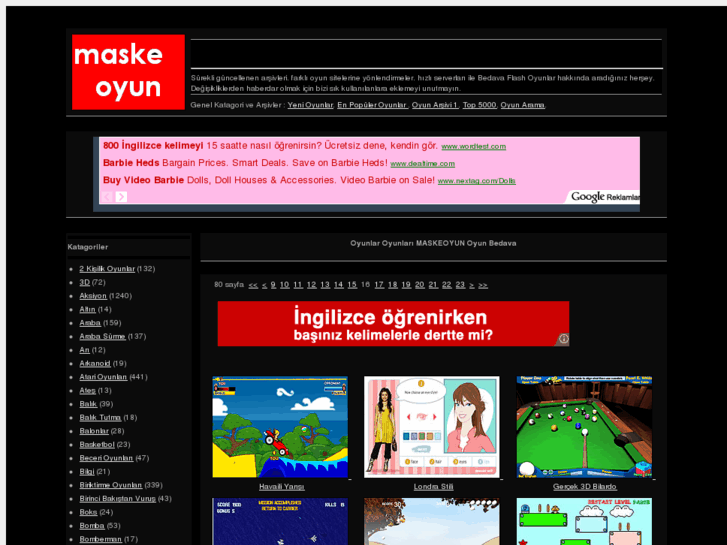Go to previous ad with left arrow
The image size is (727, 545).
(107, 197)
